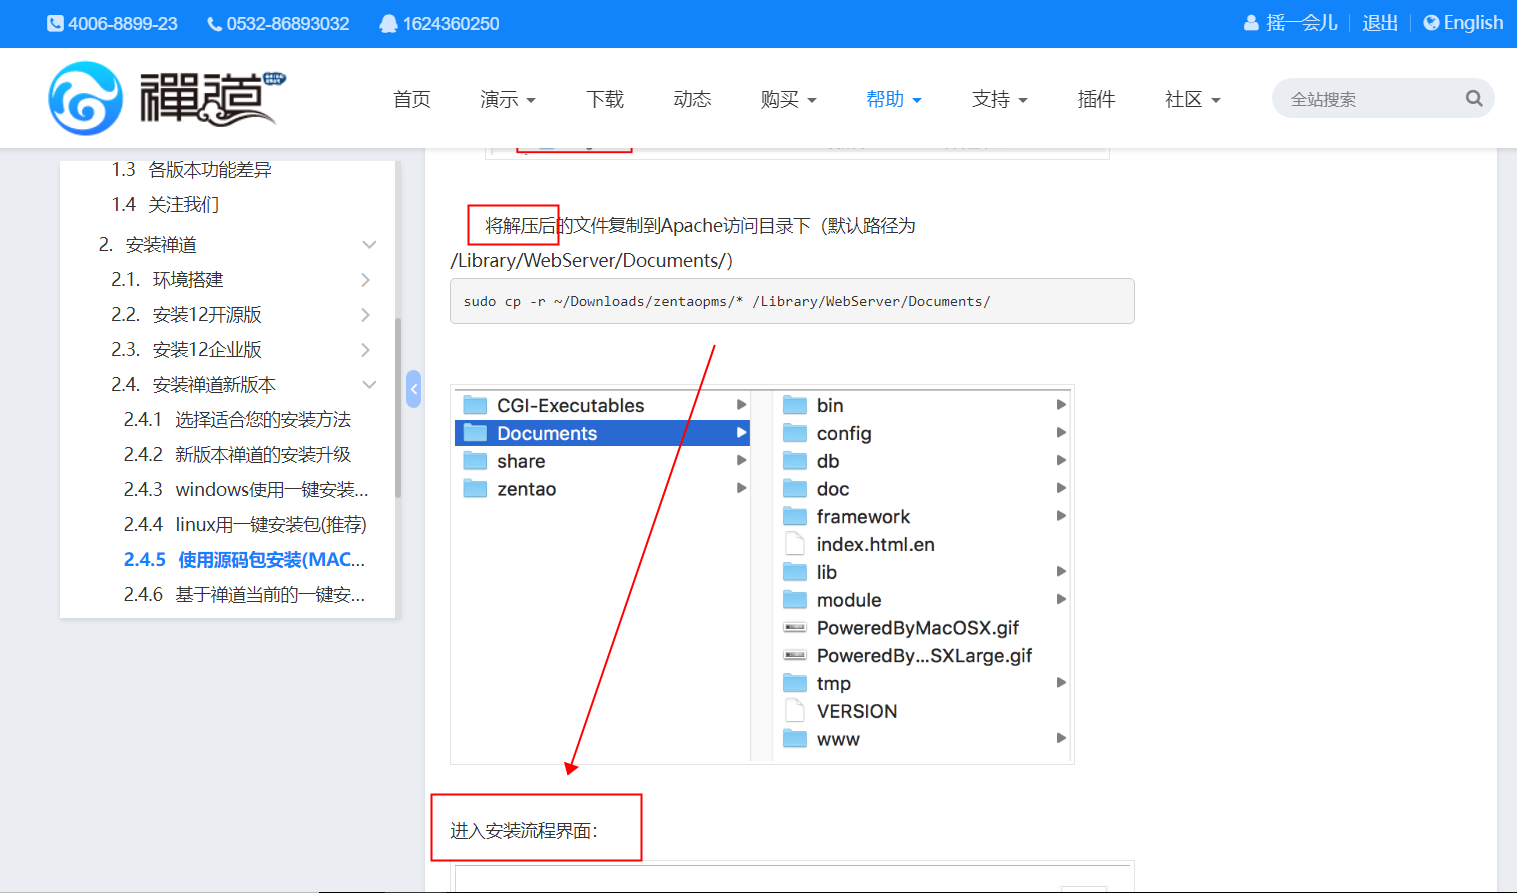
Task: Switch language to English
Action: pos(1463,23)
